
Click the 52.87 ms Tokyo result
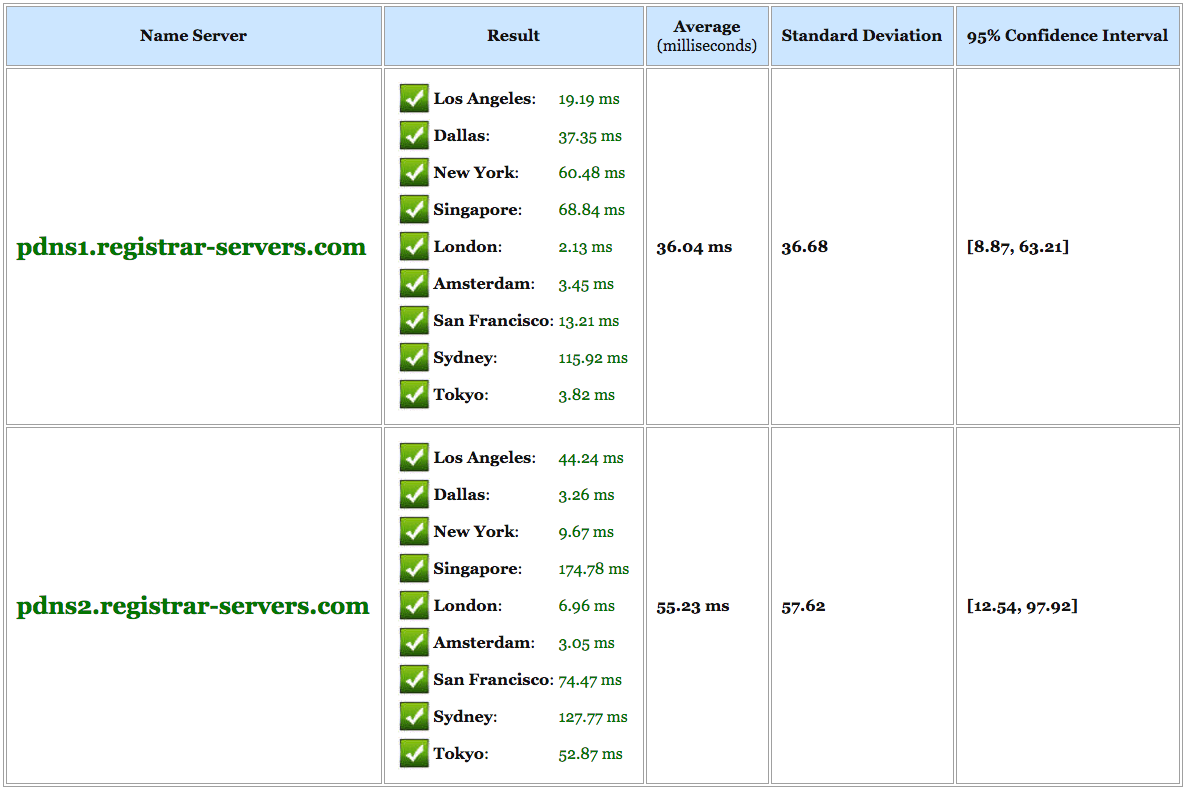point(590,755)
